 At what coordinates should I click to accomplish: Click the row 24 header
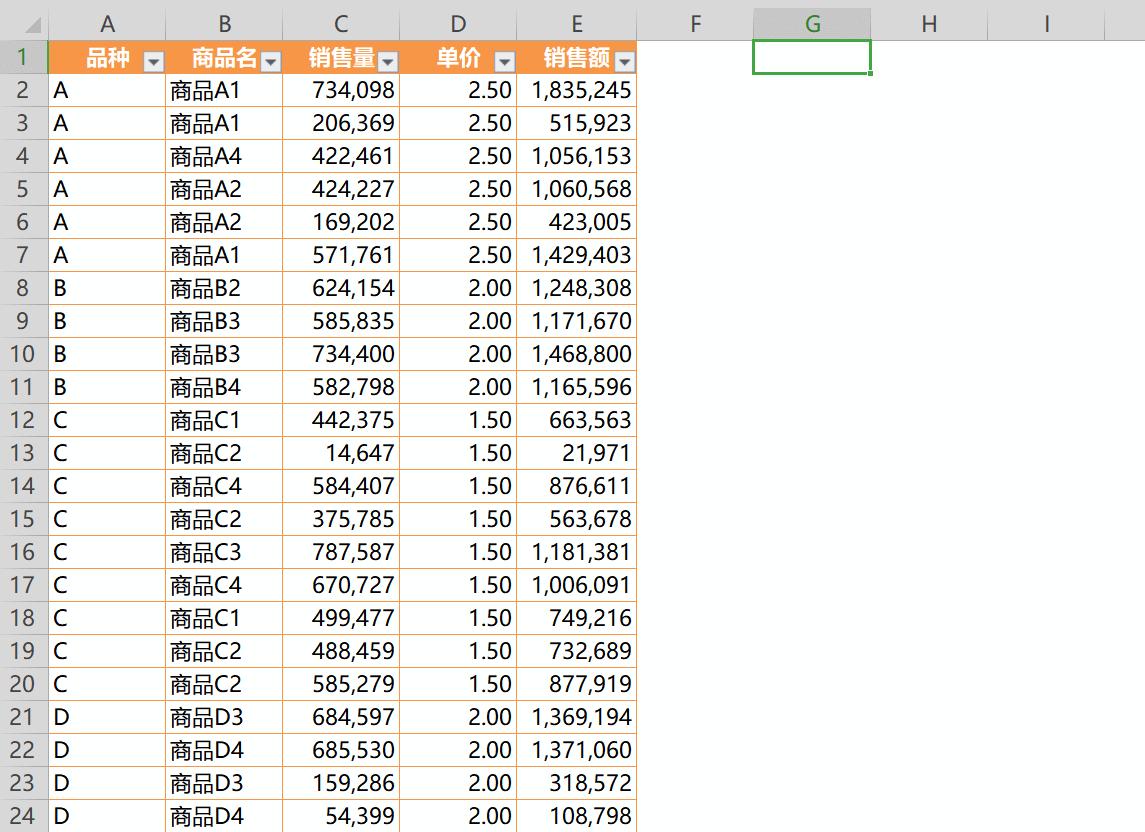(23, 816)
